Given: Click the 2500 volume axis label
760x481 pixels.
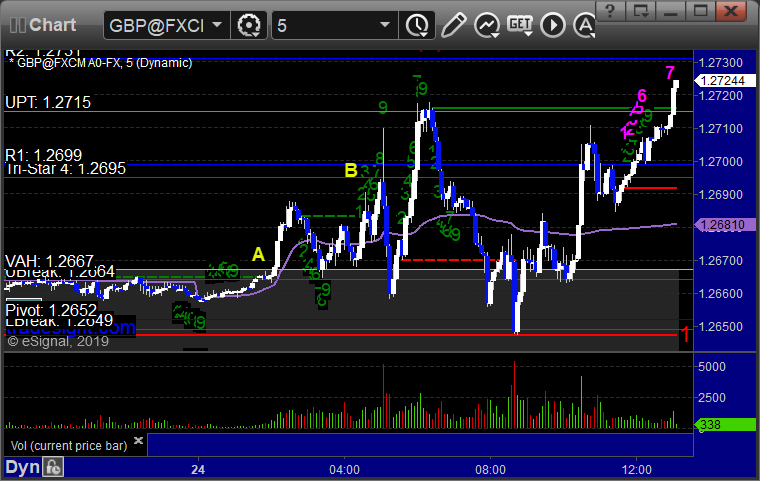Looking at the screenshot, I should [712, 398].
